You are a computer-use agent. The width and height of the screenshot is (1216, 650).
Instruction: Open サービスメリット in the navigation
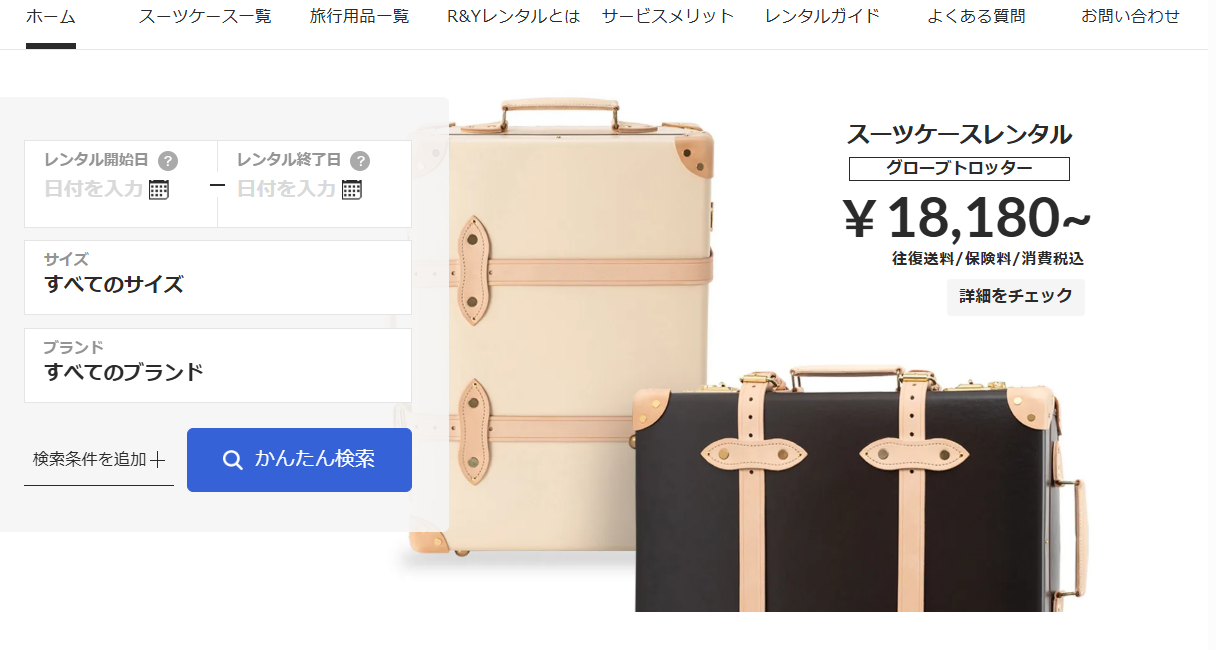668,17
